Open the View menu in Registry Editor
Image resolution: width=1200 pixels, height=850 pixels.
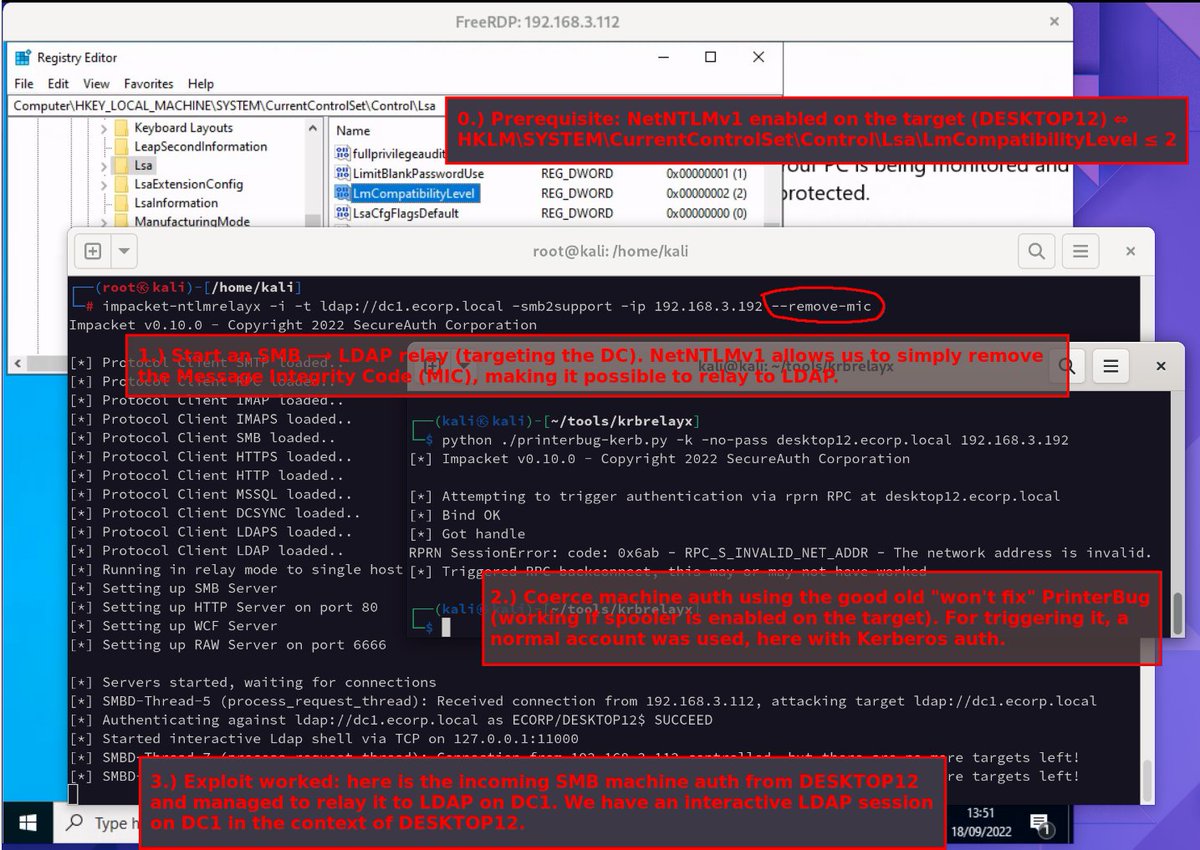96,84
